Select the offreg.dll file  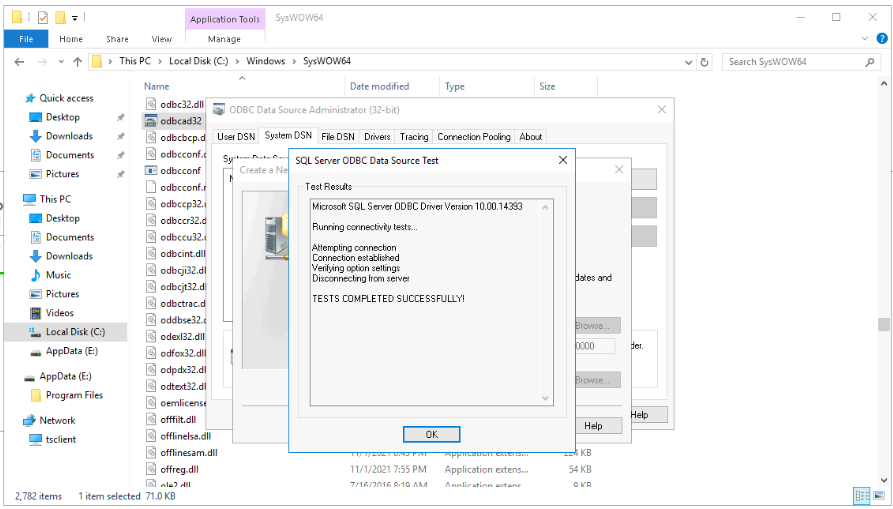coord(179,469)
